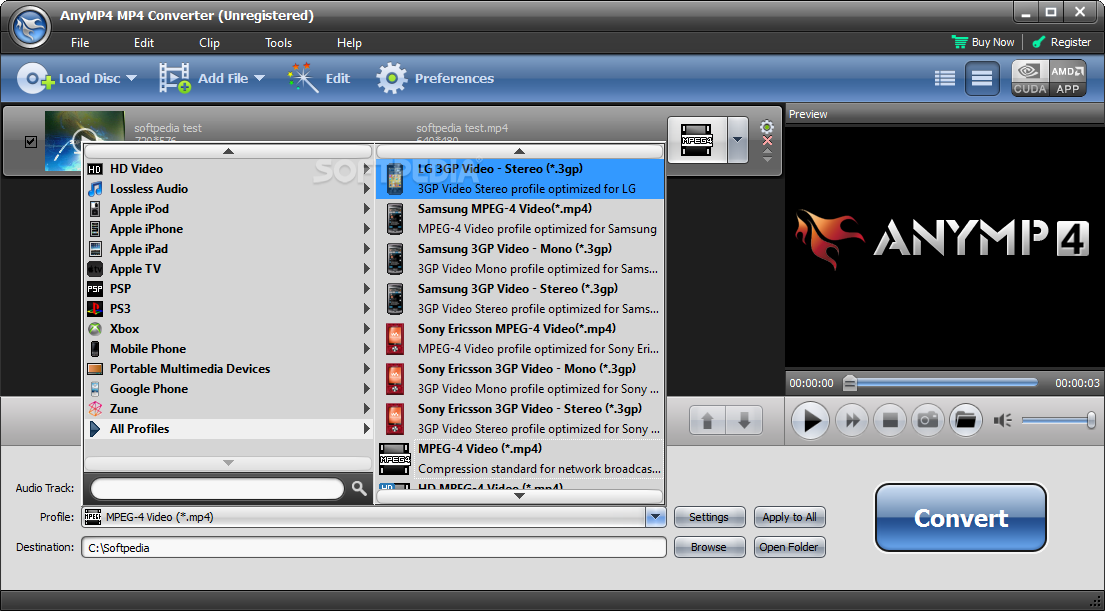Click Buy Now shopping cart link

click(x=983, y=42)
